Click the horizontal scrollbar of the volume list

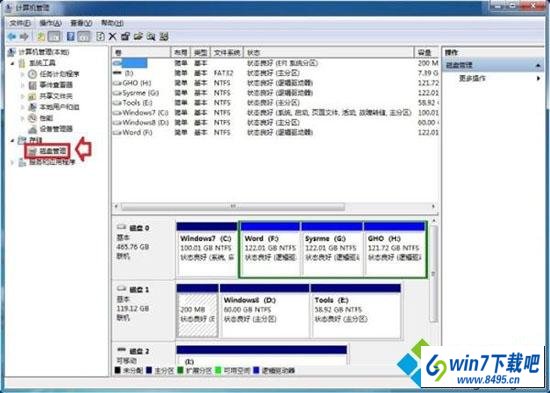[x=275, y=206]
